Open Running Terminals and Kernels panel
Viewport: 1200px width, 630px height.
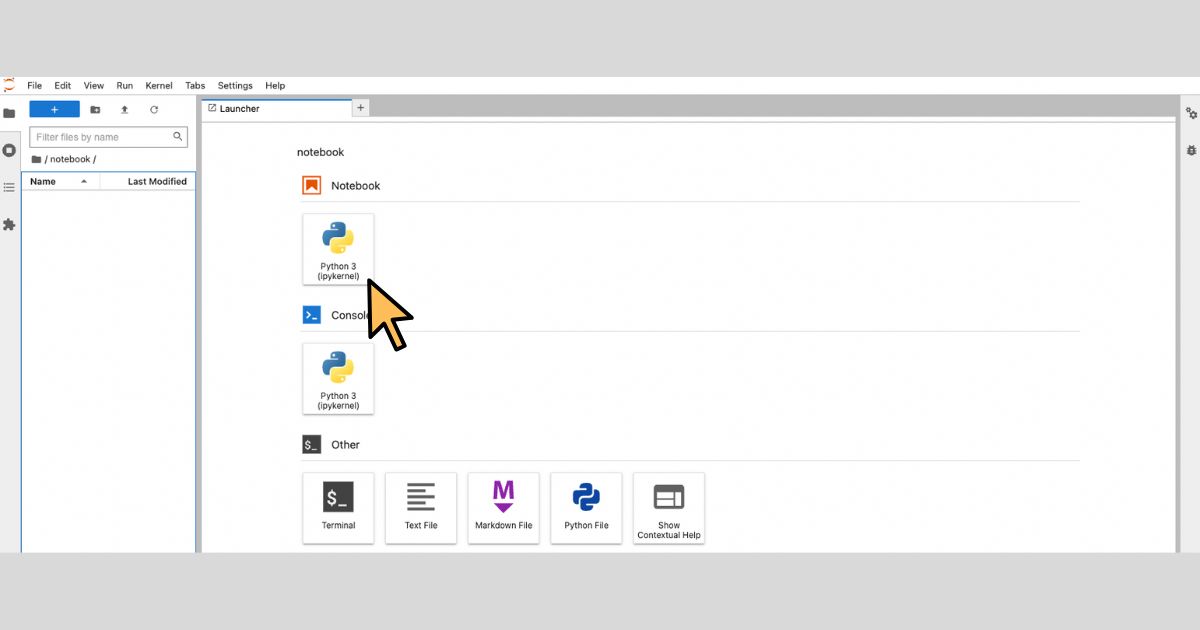[9, 150]
